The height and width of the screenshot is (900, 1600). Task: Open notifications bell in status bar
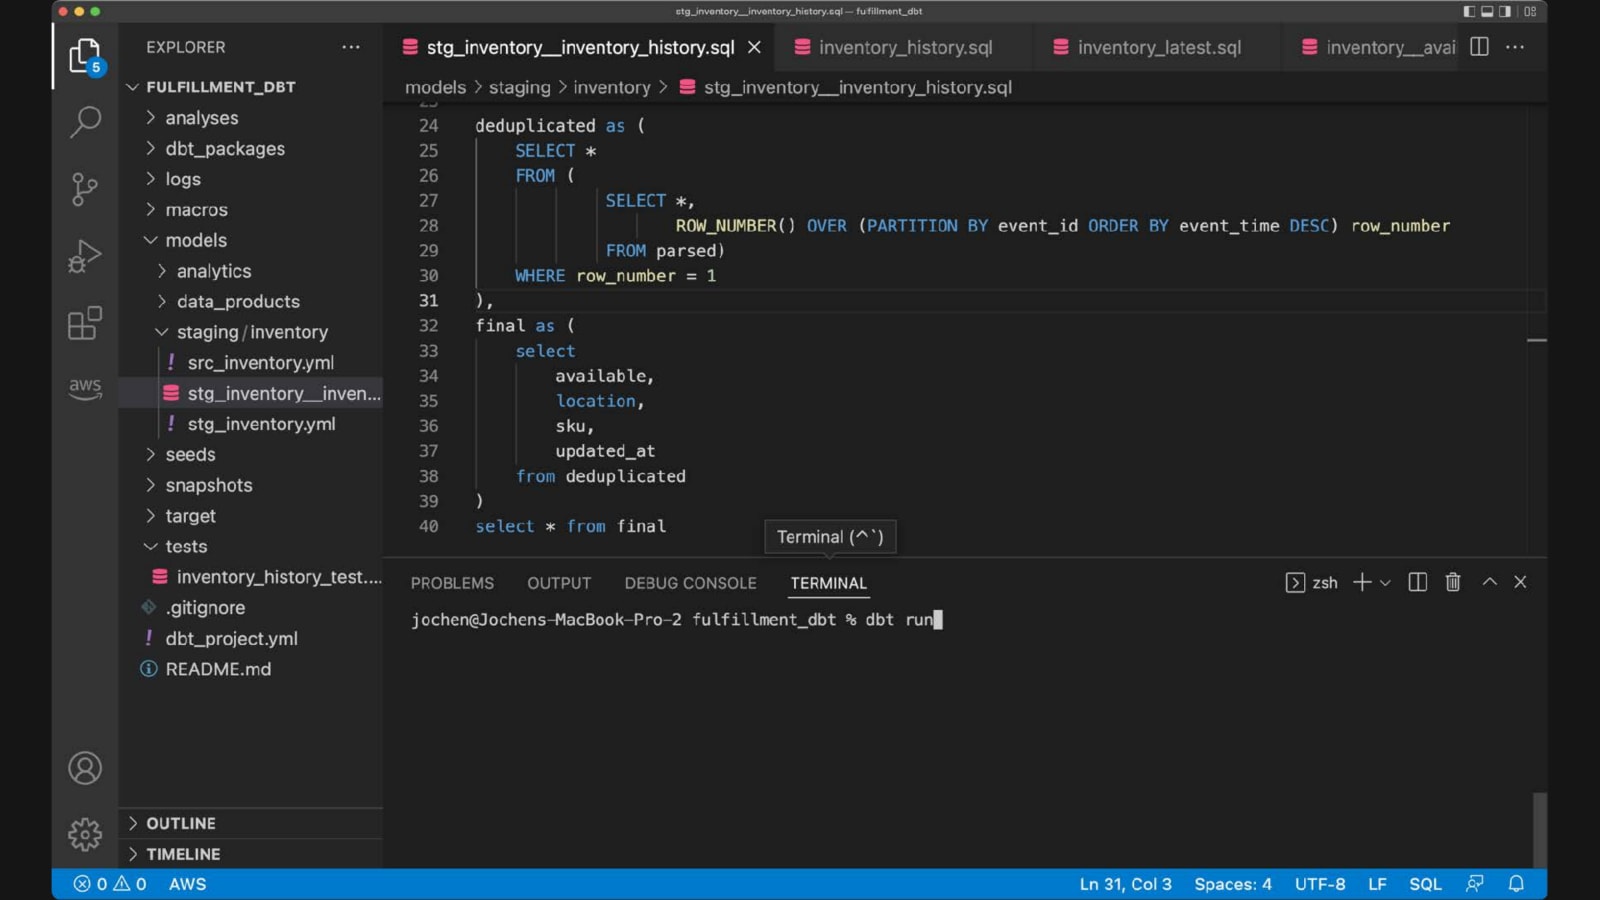[1516, 884]
